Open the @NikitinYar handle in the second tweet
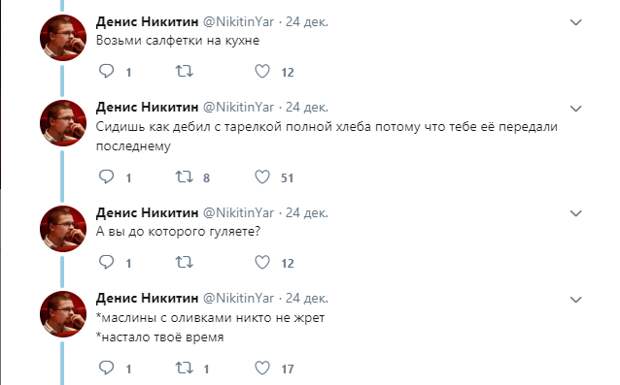Image resolution: width=620 pixels, height=385 pixels. (238, 107)
